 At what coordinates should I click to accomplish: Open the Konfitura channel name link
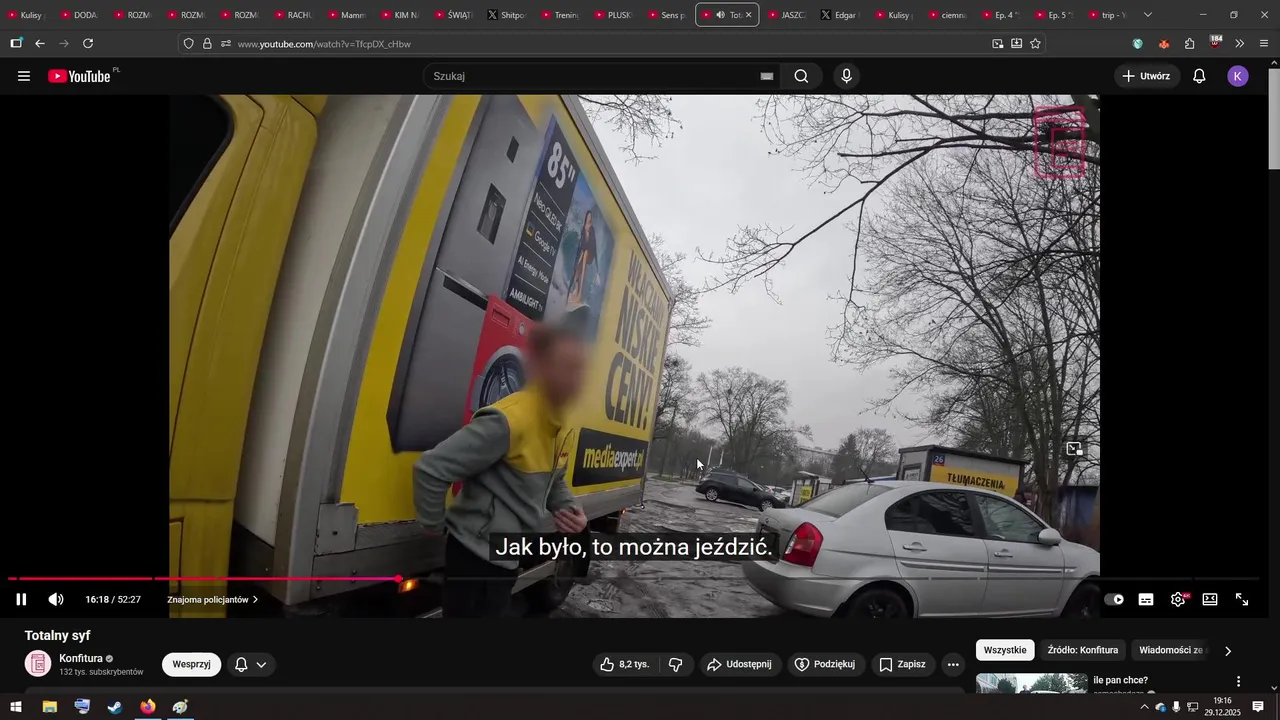81,658
